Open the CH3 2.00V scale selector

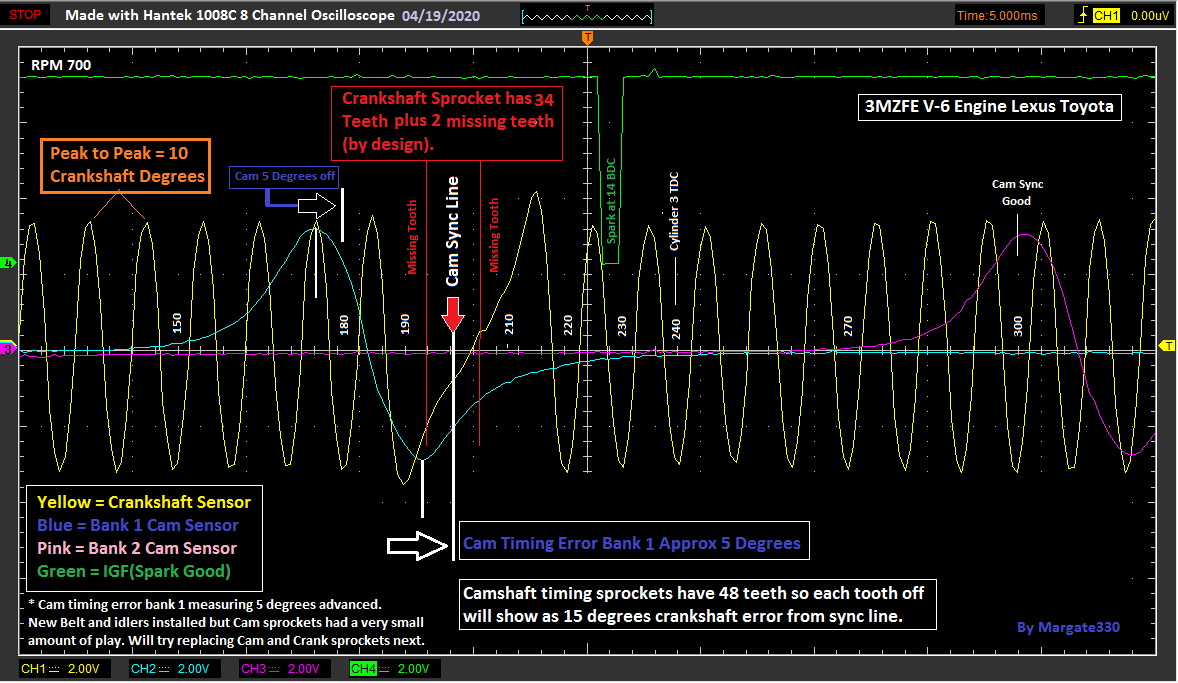pos(305,668)
